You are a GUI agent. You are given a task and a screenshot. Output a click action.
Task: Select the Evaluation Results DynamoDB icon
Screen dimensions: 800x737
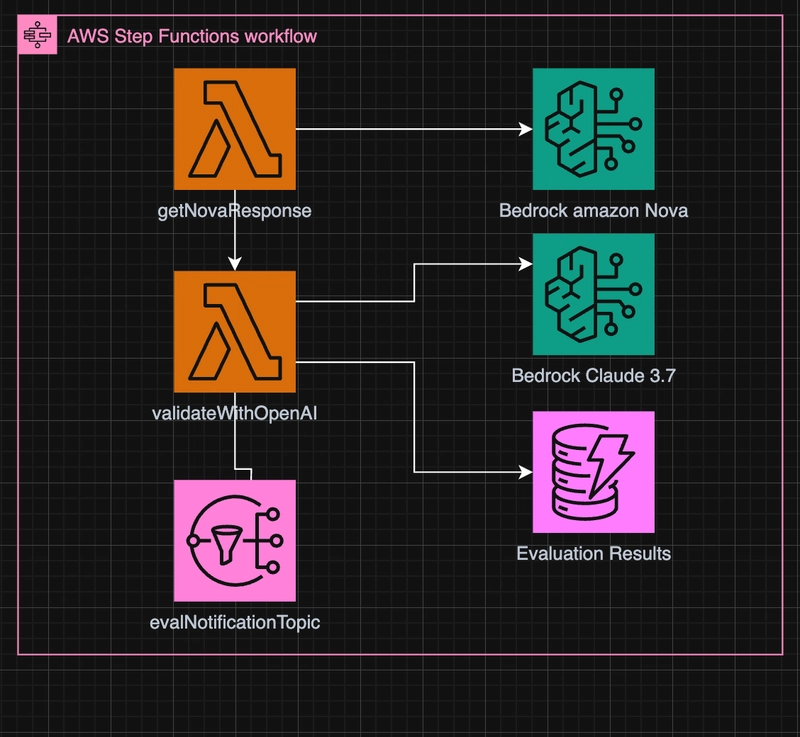(593, 472)
